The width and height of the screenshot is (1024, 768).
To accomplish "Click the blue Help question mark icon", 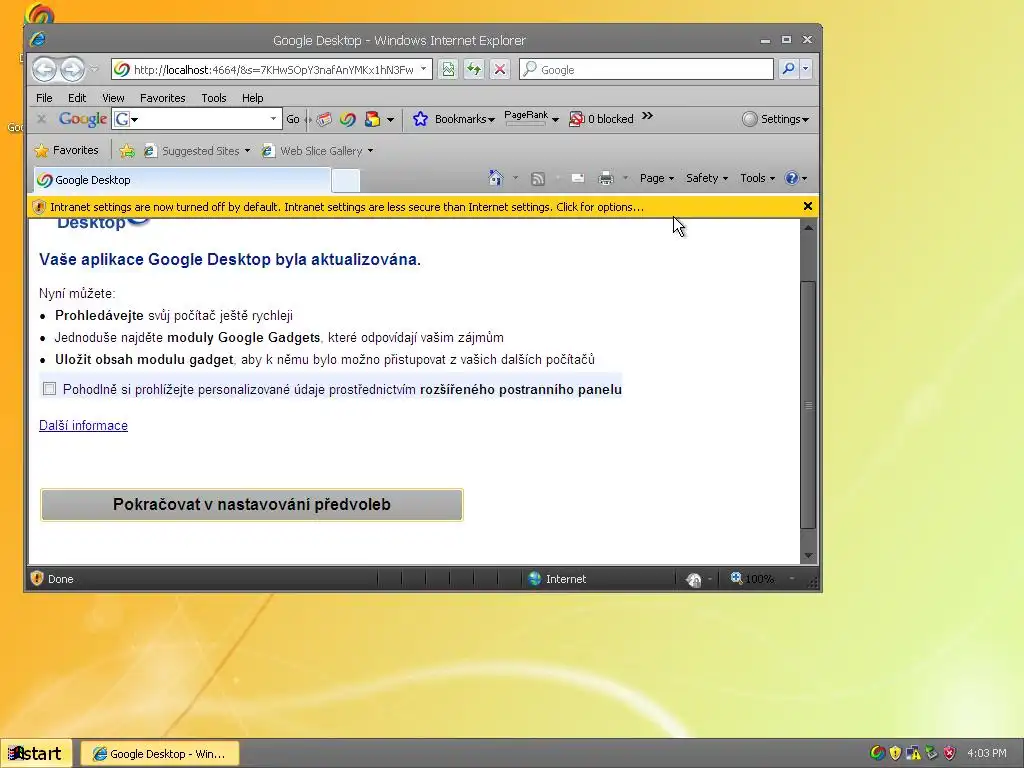I will 792,178.
